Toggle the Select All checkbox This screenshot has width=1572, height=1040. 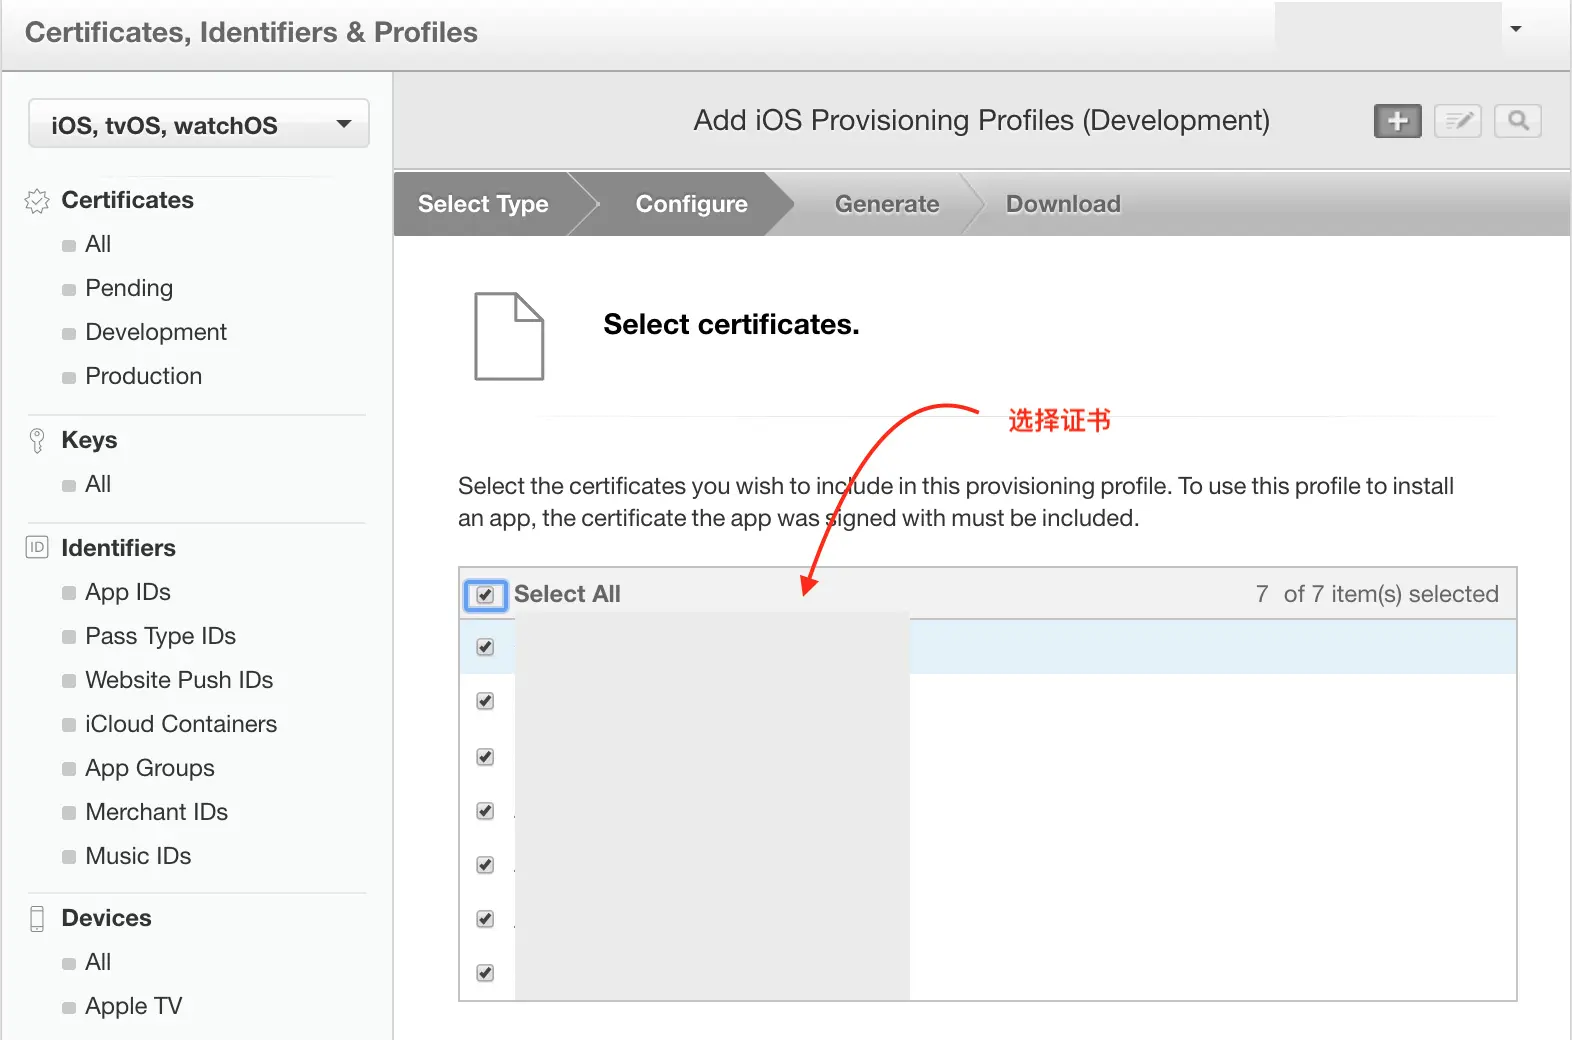point(485,595)
